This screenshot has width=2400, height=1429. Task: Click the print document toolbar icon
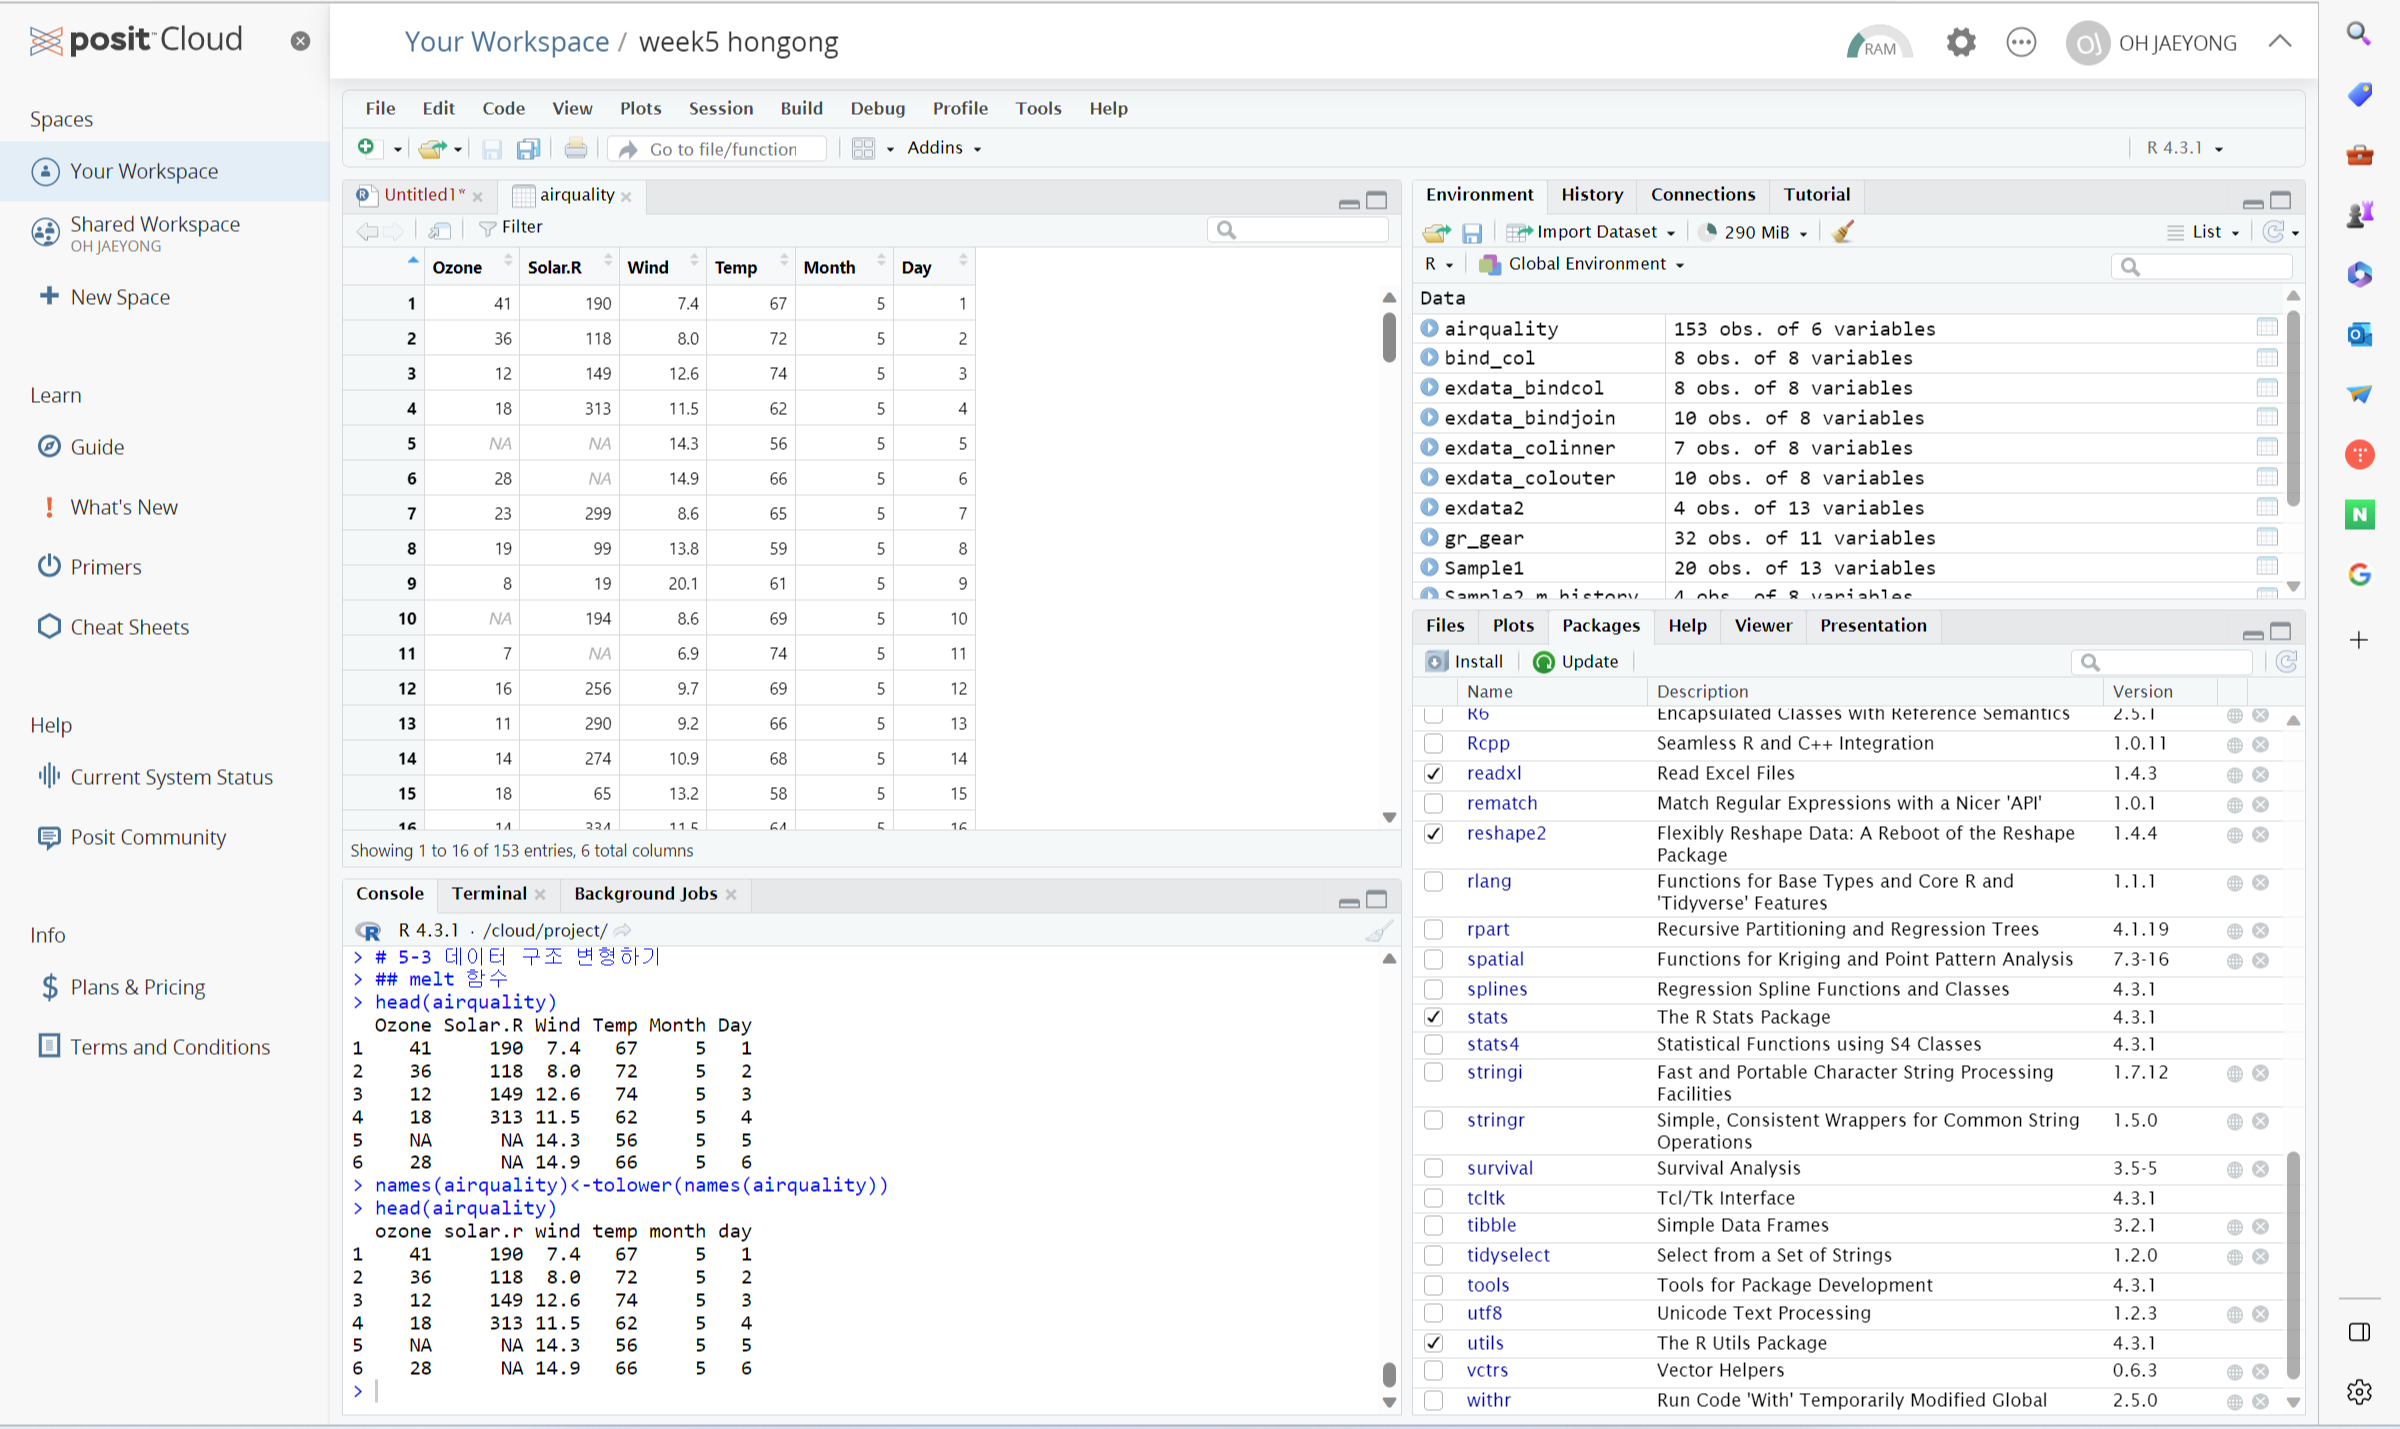575,149
